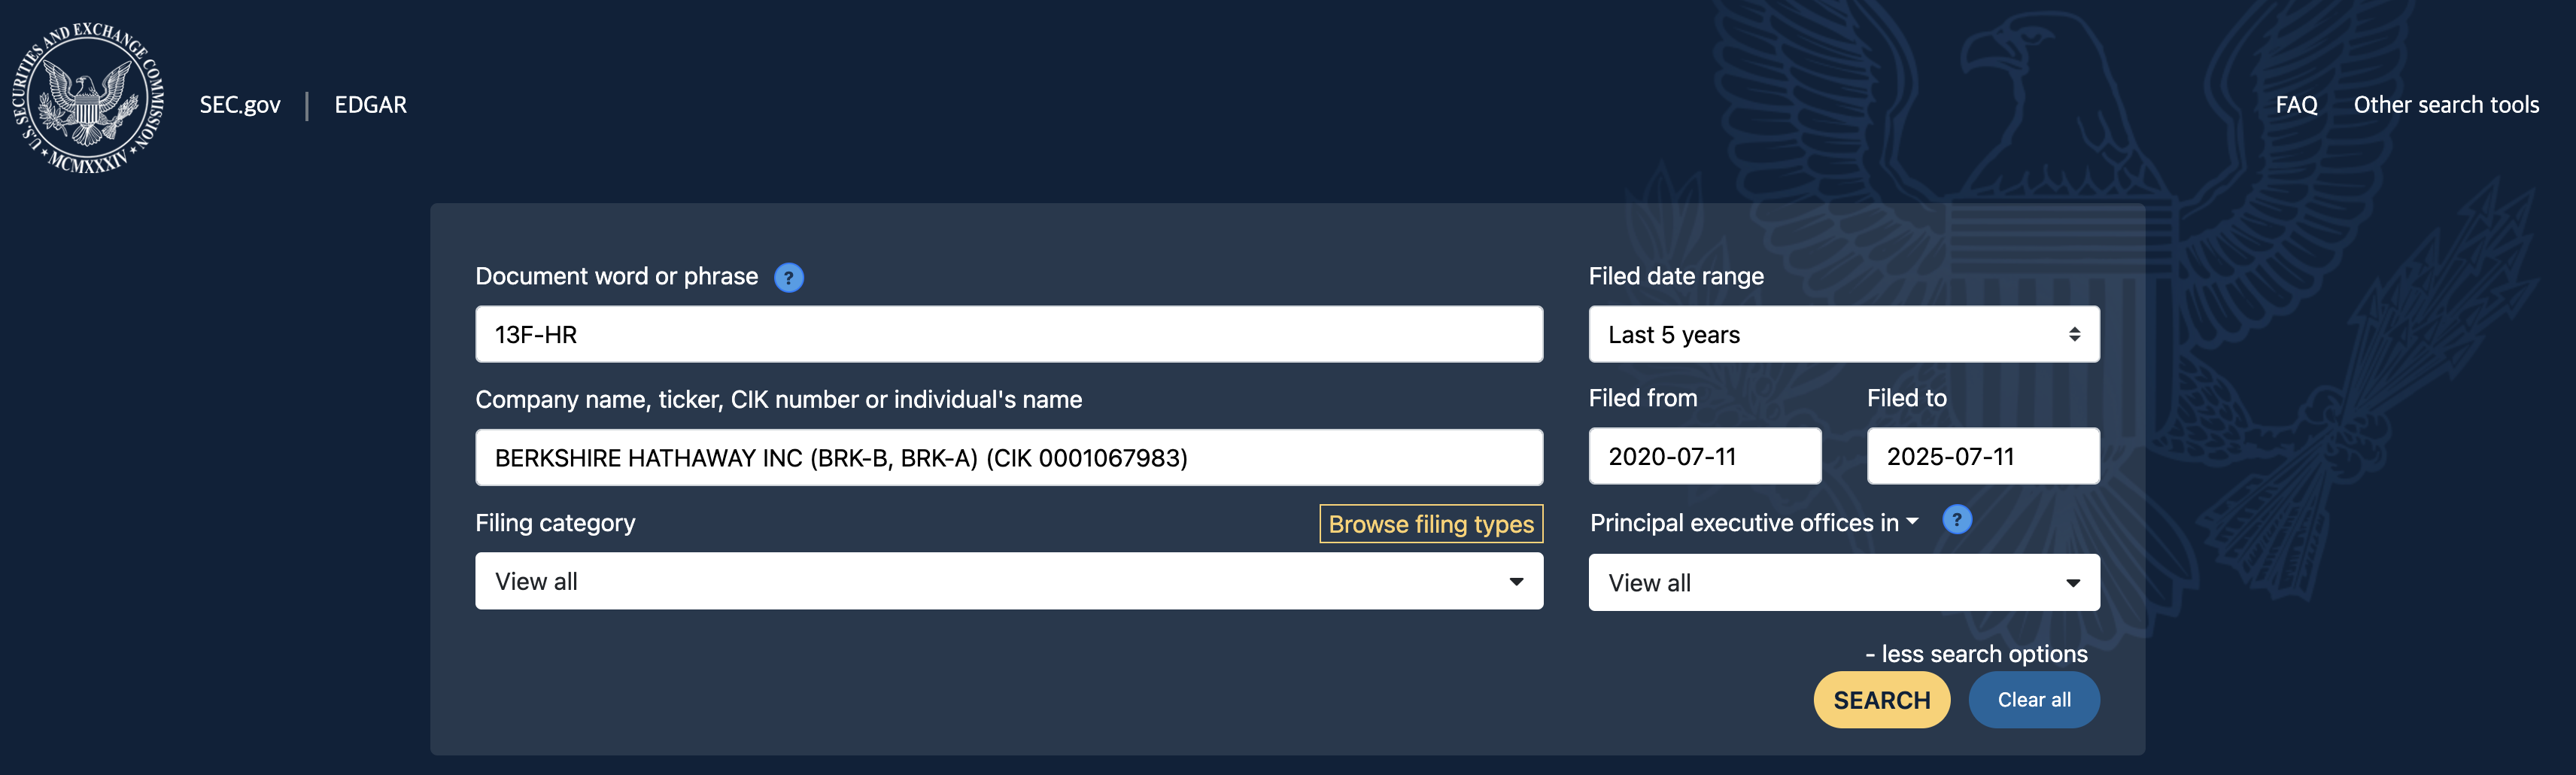The width and height of the screenshot is (2576, 775).
Task: Click the Company name or ticker field
Action: [1008, 457]
